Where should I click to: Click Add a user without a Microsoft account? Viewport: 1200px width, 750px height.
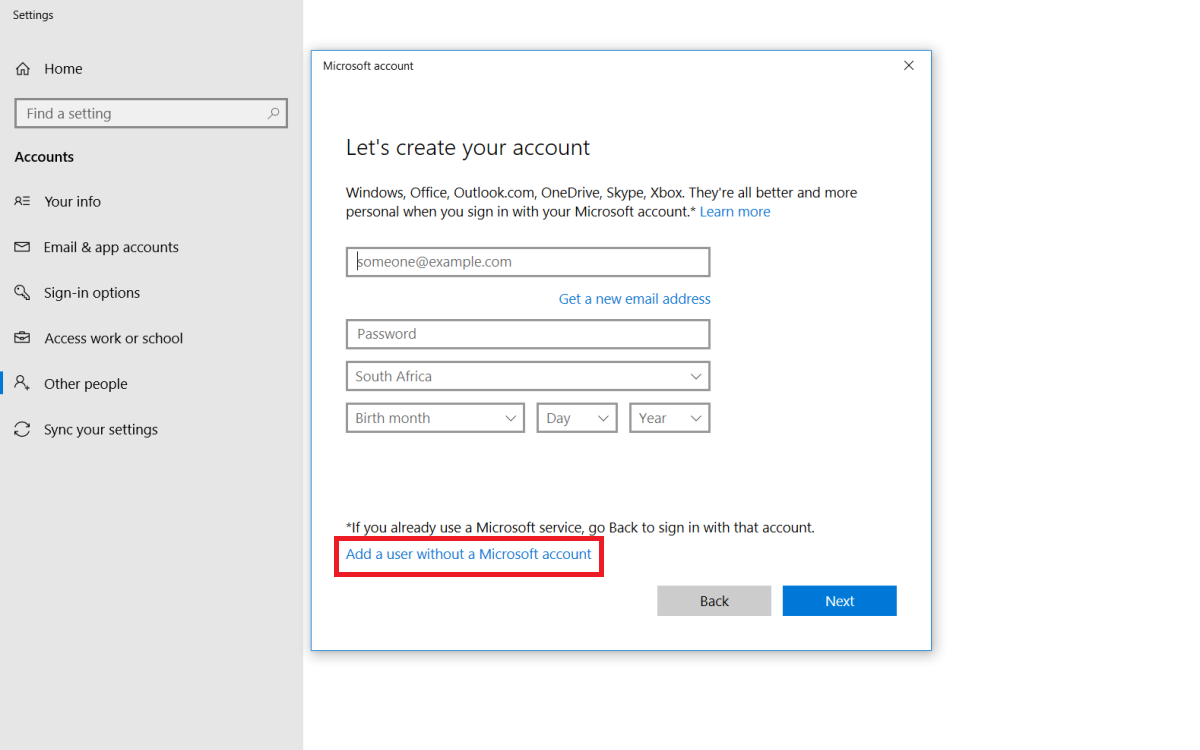pos(469,554)
